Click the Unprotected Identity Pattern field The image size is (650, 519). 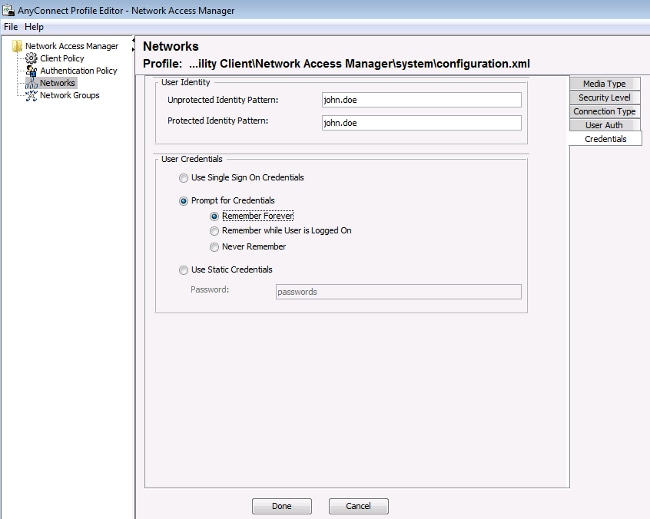click(422, 100)
